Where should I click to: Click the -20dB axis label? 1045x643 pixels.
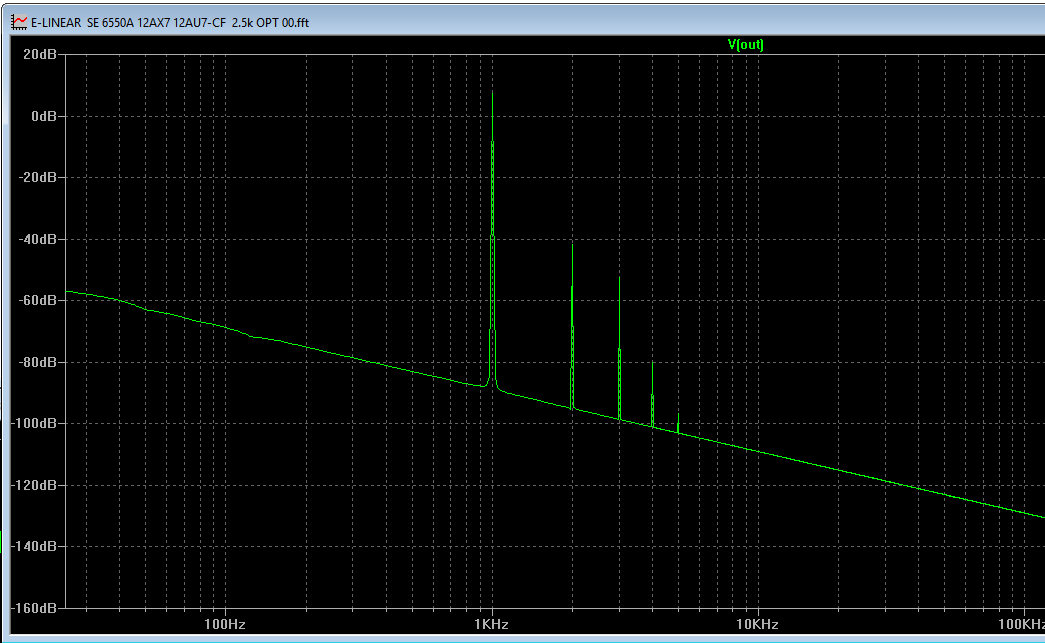coord(38,177)
